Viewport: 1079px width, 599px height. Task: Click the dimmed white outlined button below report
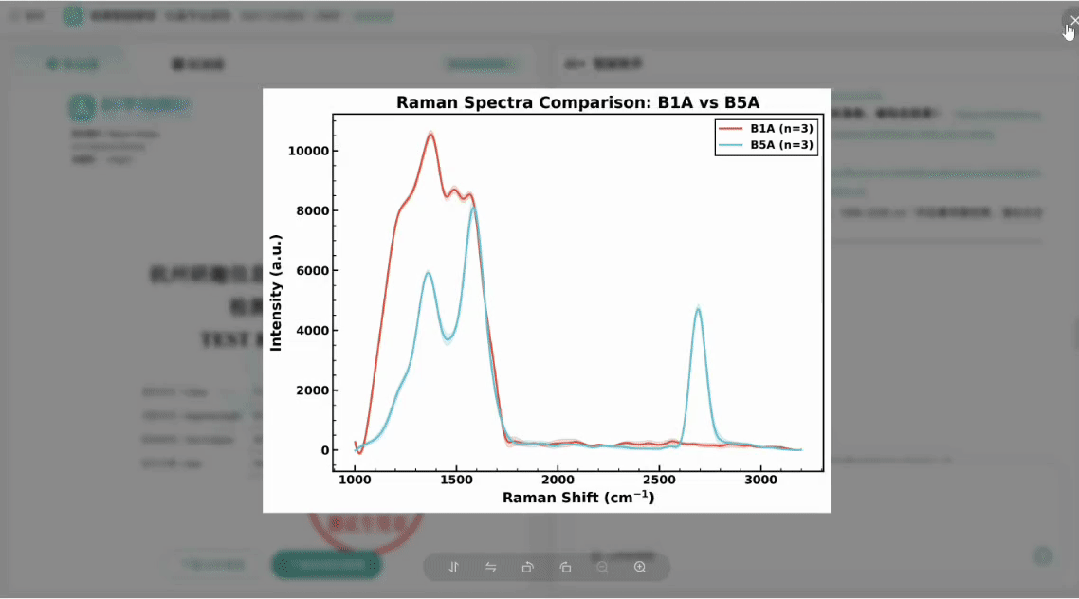214,564
